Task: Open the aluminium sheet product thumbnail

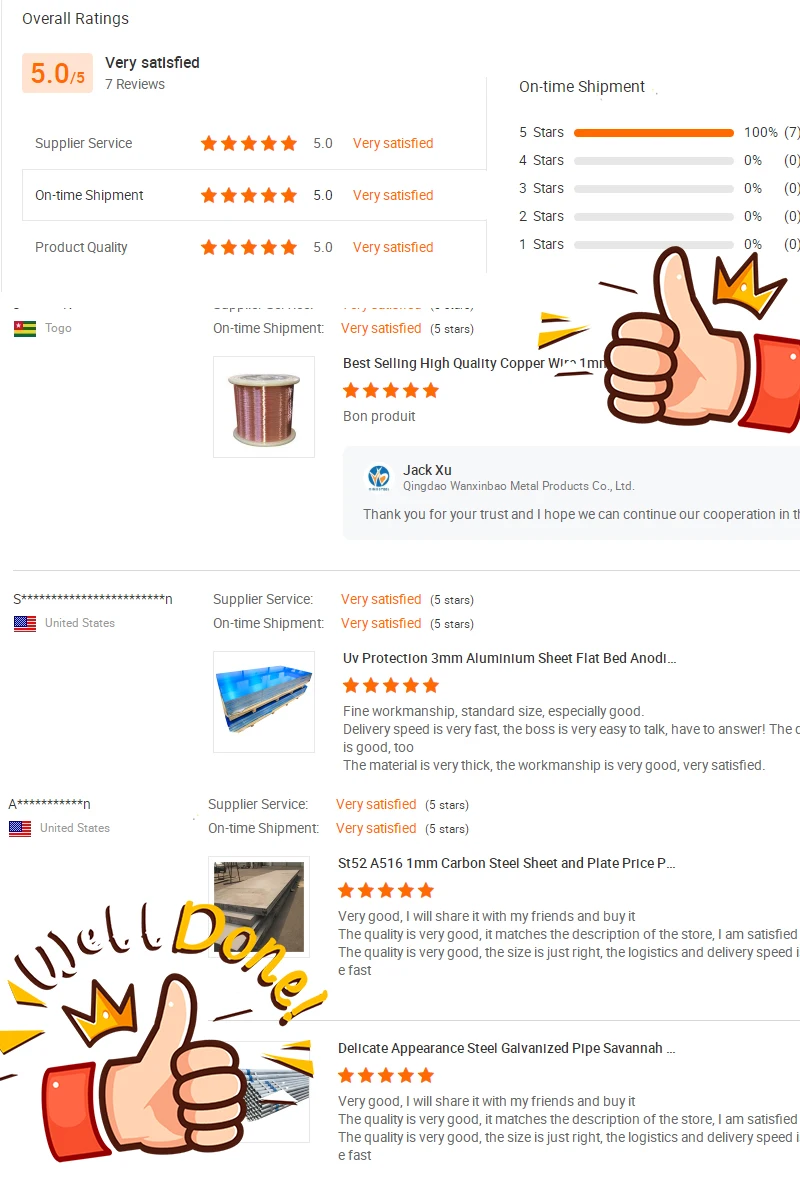Action: pyautogui.click(x=264, y=701)
